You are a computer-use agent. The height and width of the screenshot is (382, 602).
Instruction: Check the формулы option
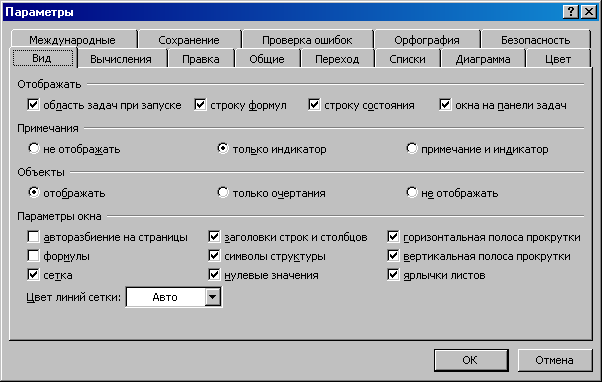pos(33,256)
